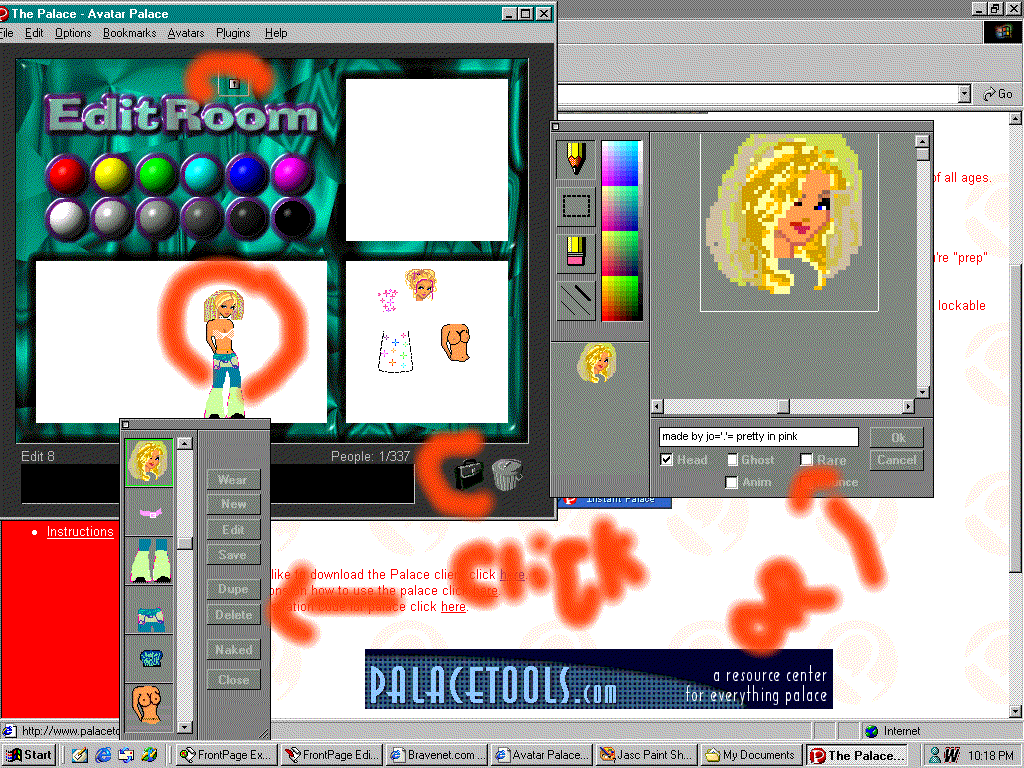This screenshot has width=1024, height=768.
Task: Click the prop editor canvas scroll right arrow
Action: [908, 406]
